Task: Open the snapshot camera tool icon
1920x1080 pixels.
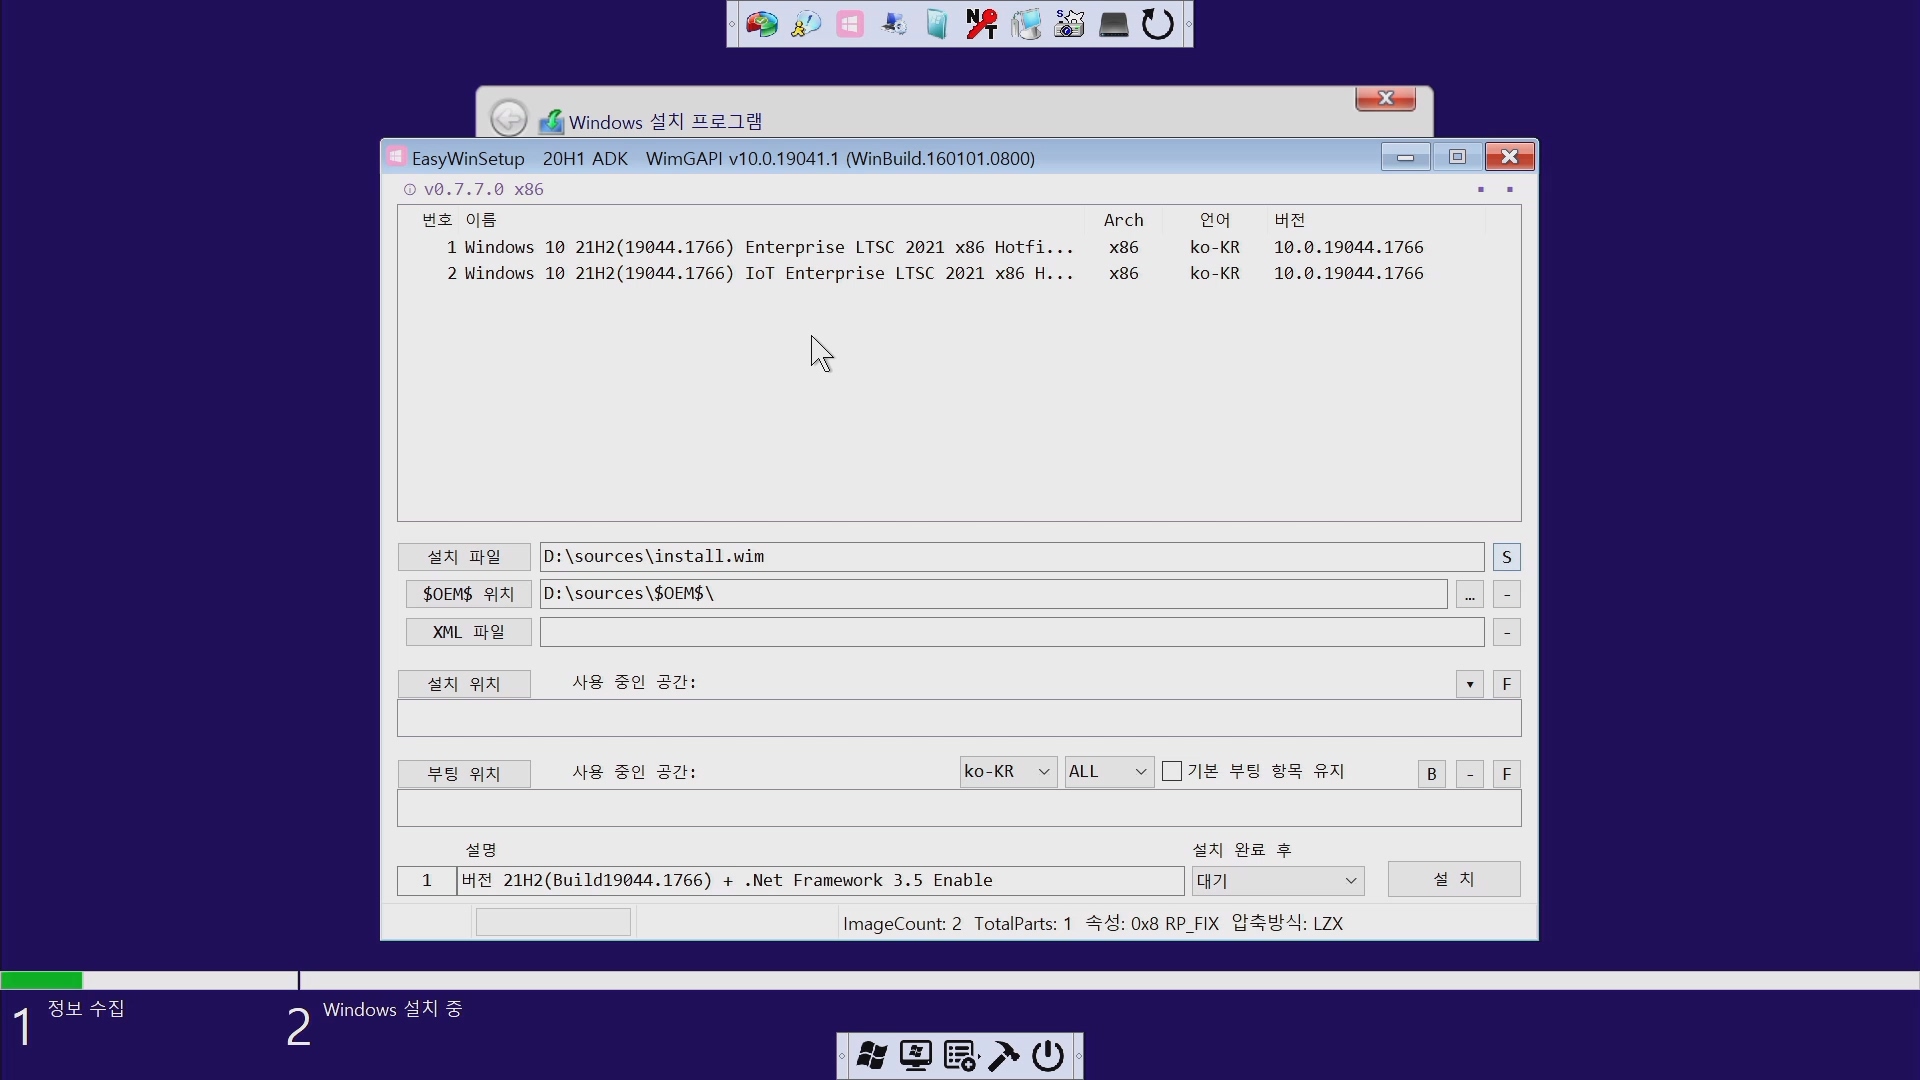Action: [x=1069, y=24]
